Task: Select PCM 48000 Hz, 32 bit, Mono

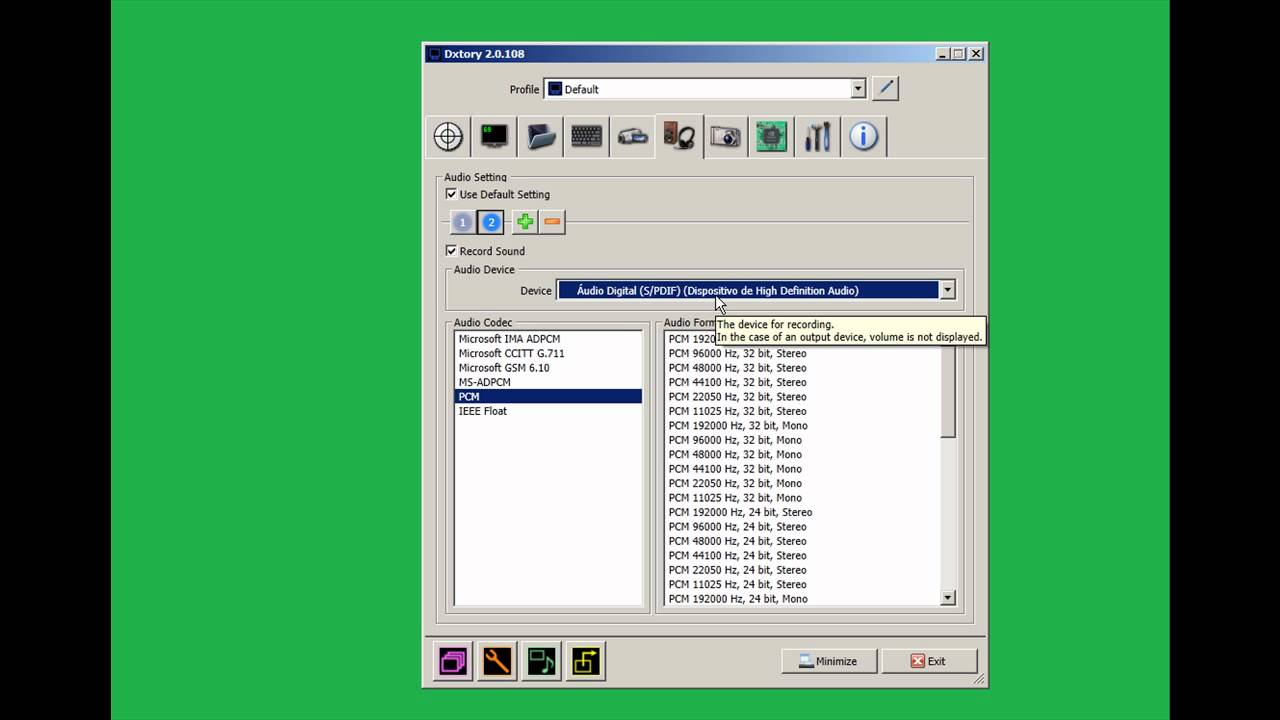Action: tap(803, 454)
